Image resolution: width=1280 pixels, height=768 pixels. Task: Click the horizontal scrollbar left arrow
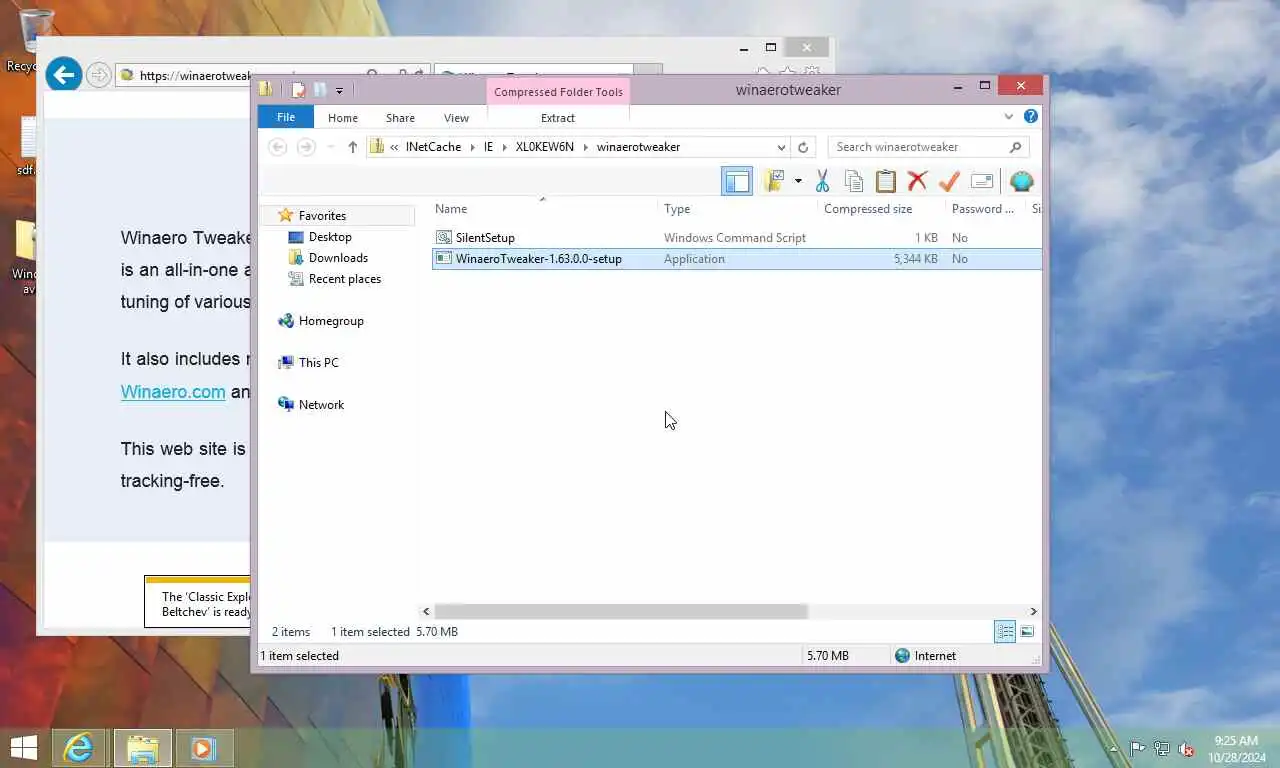point(426,611)
